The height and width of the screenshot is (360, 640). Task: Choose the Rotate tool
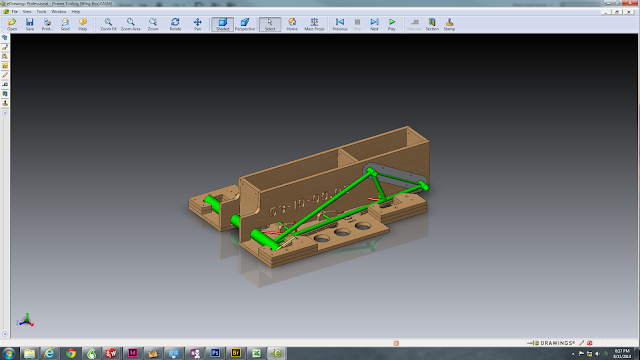click(x=175, y=24)
